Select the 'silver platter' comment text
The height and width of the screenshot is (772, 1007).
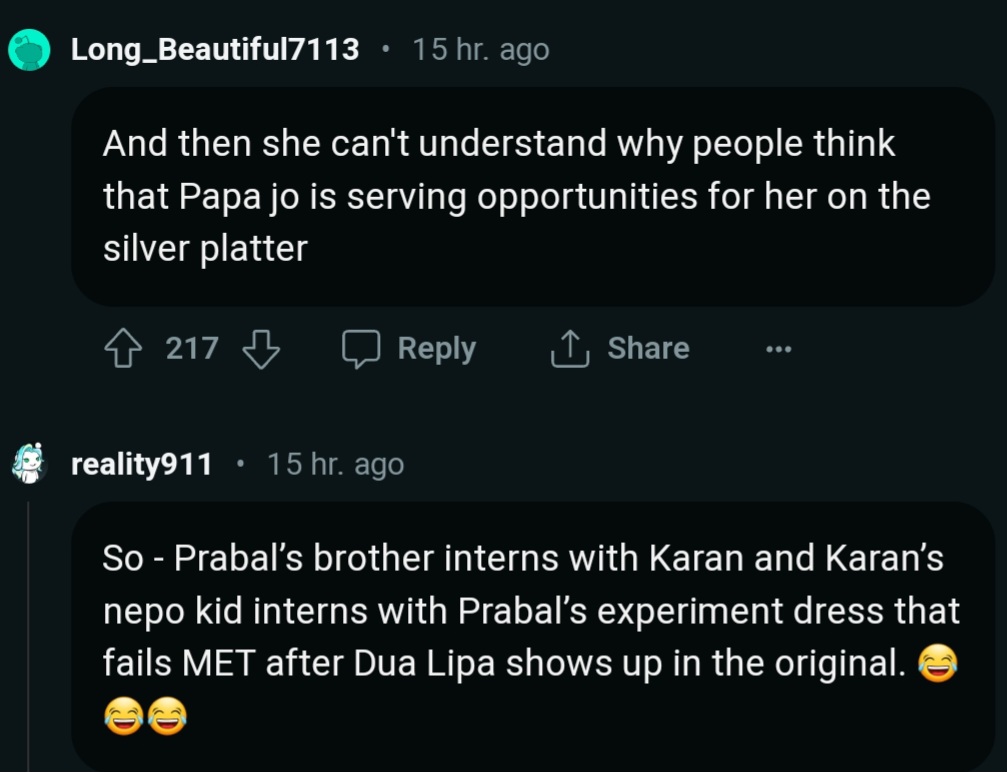205,249
